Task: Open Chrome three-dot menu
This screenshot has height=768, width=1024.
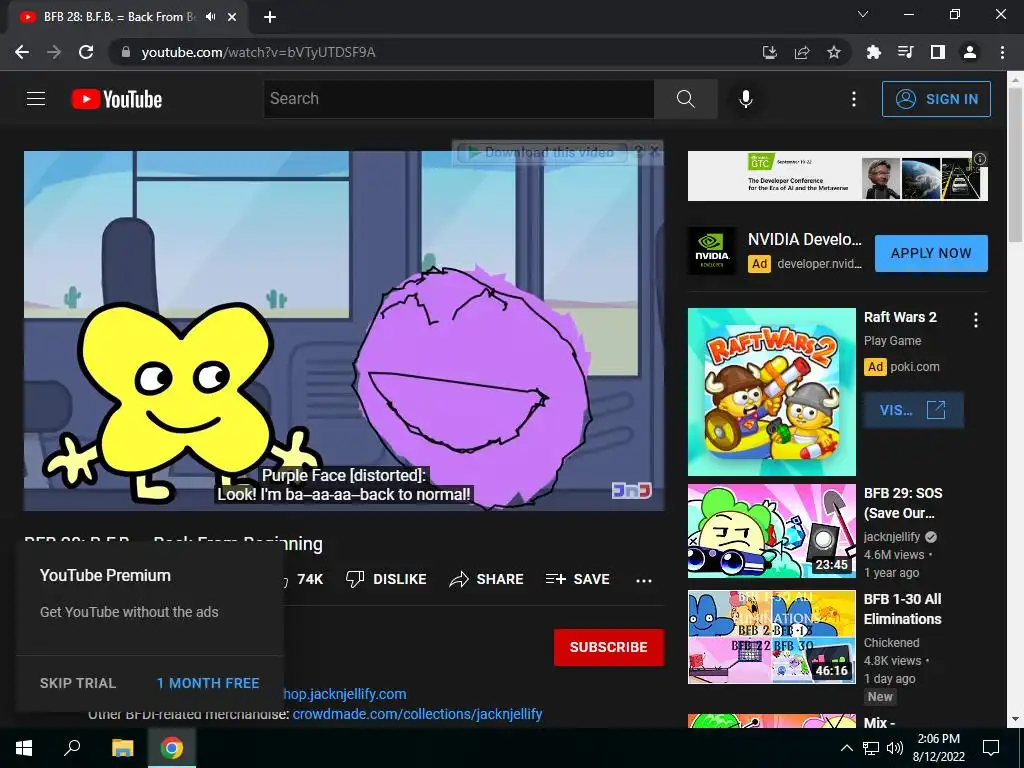Action: (1002, 52)
